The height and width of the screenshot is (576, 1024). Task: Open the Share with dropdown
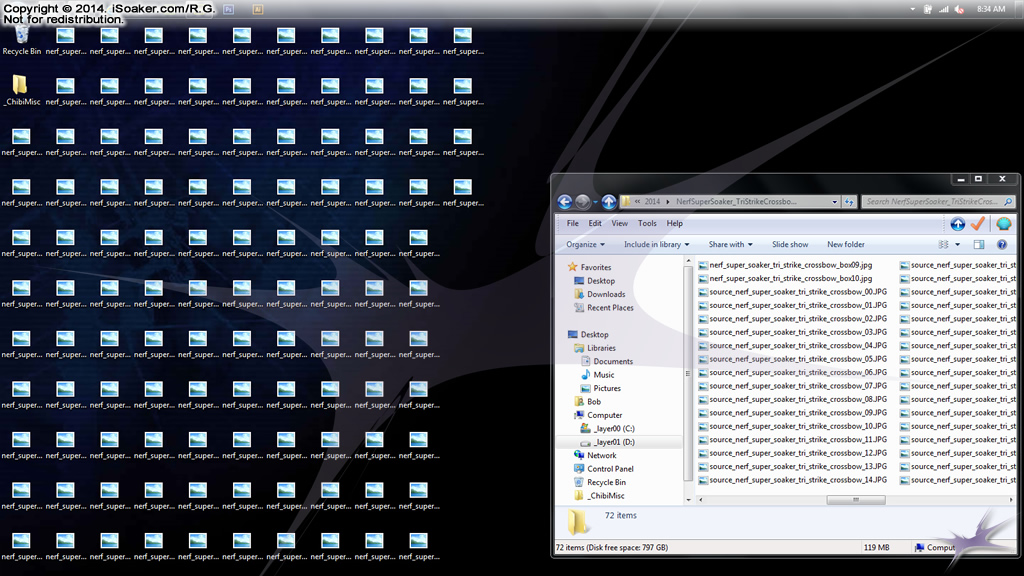[x=730, y=244]
